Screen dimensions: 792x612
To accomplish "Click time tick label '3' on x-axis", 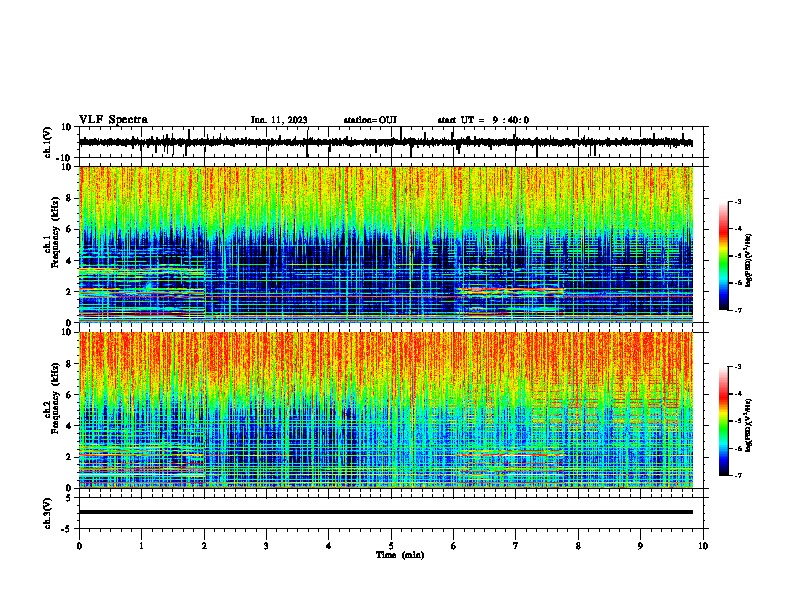I will point(266,546).
